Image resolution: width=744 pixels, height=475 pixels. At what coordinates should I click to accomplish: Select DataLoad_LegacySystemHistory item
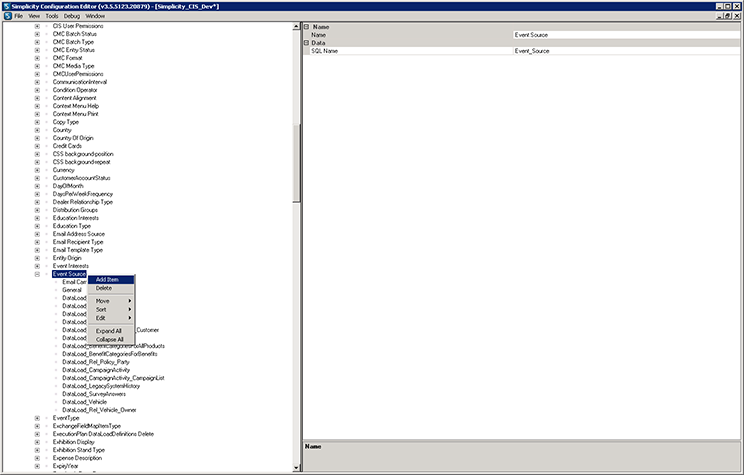coord(101,386)
